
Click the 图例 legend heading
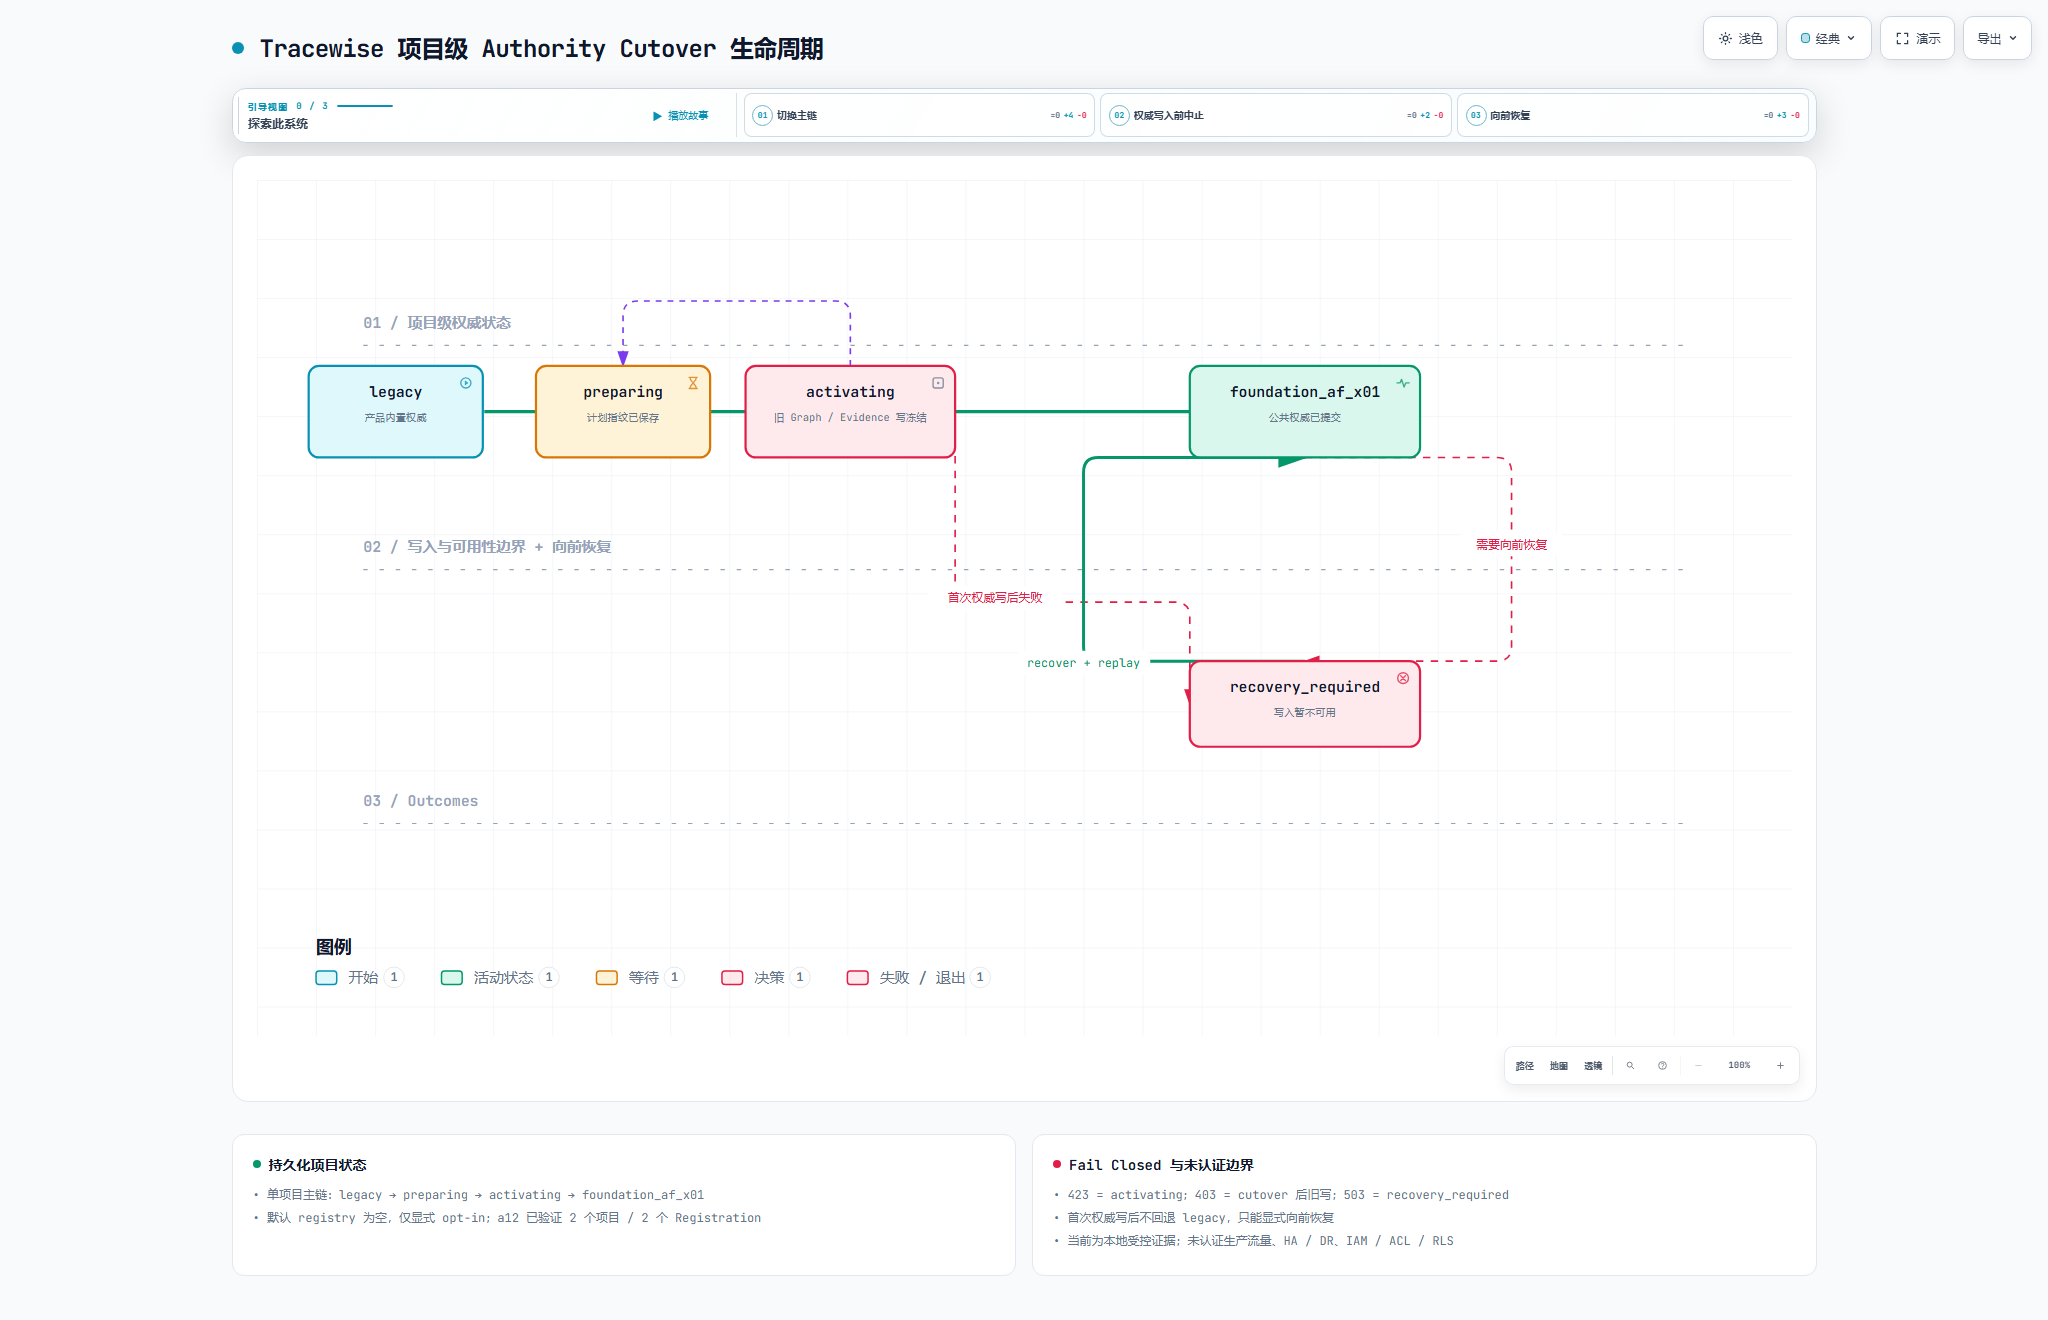click(334, 947)
